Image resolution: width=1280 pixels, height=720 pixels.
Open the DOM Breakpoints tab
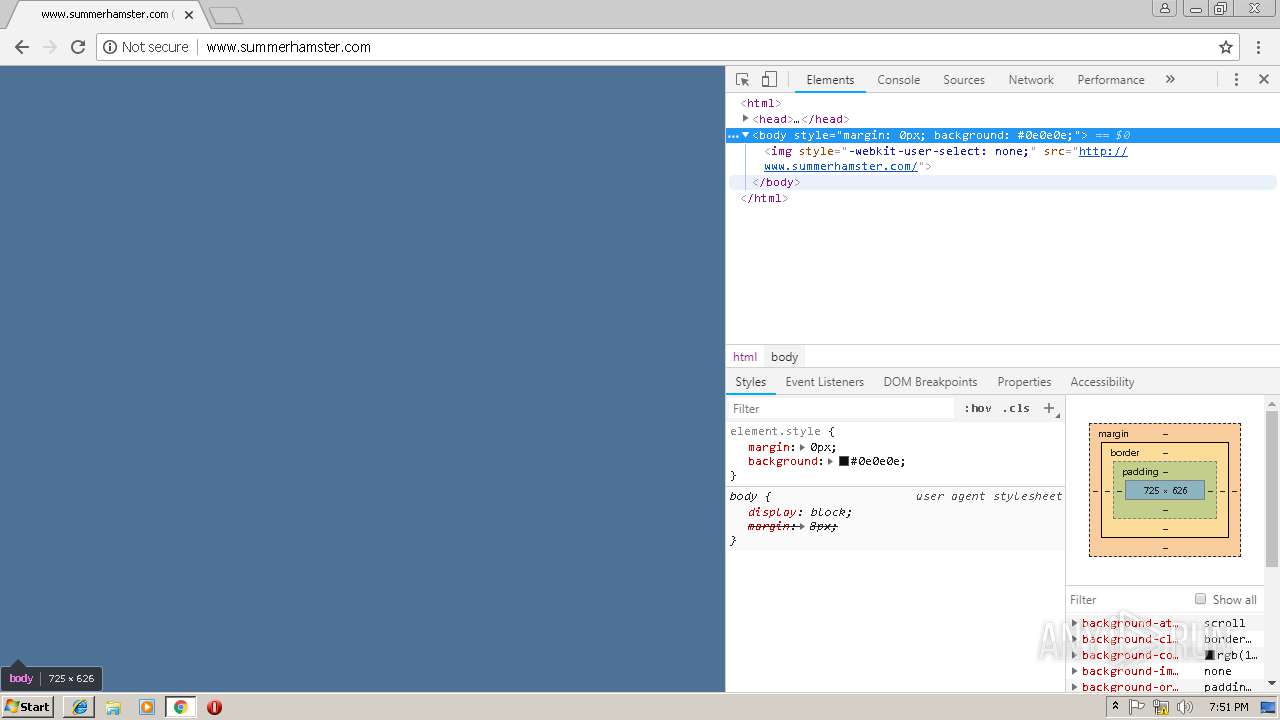[x=930, y=382]
